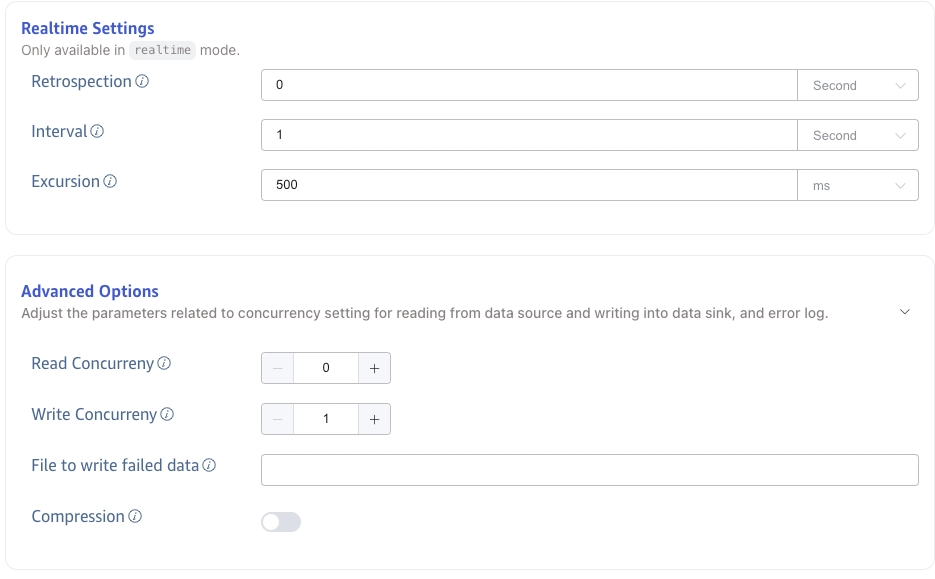Decrease Read Concurreny with minus button
Viewport: 935px width, 579px height.
click(278, 368)
